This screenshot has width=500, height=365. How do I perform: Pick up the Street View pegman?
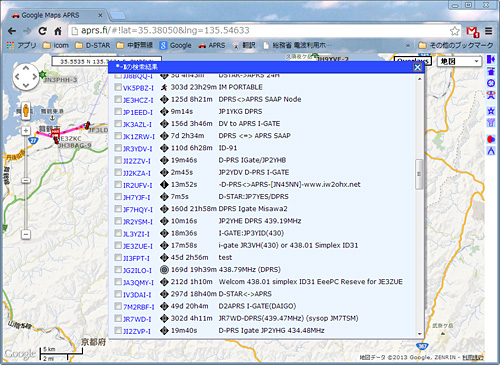26,111
